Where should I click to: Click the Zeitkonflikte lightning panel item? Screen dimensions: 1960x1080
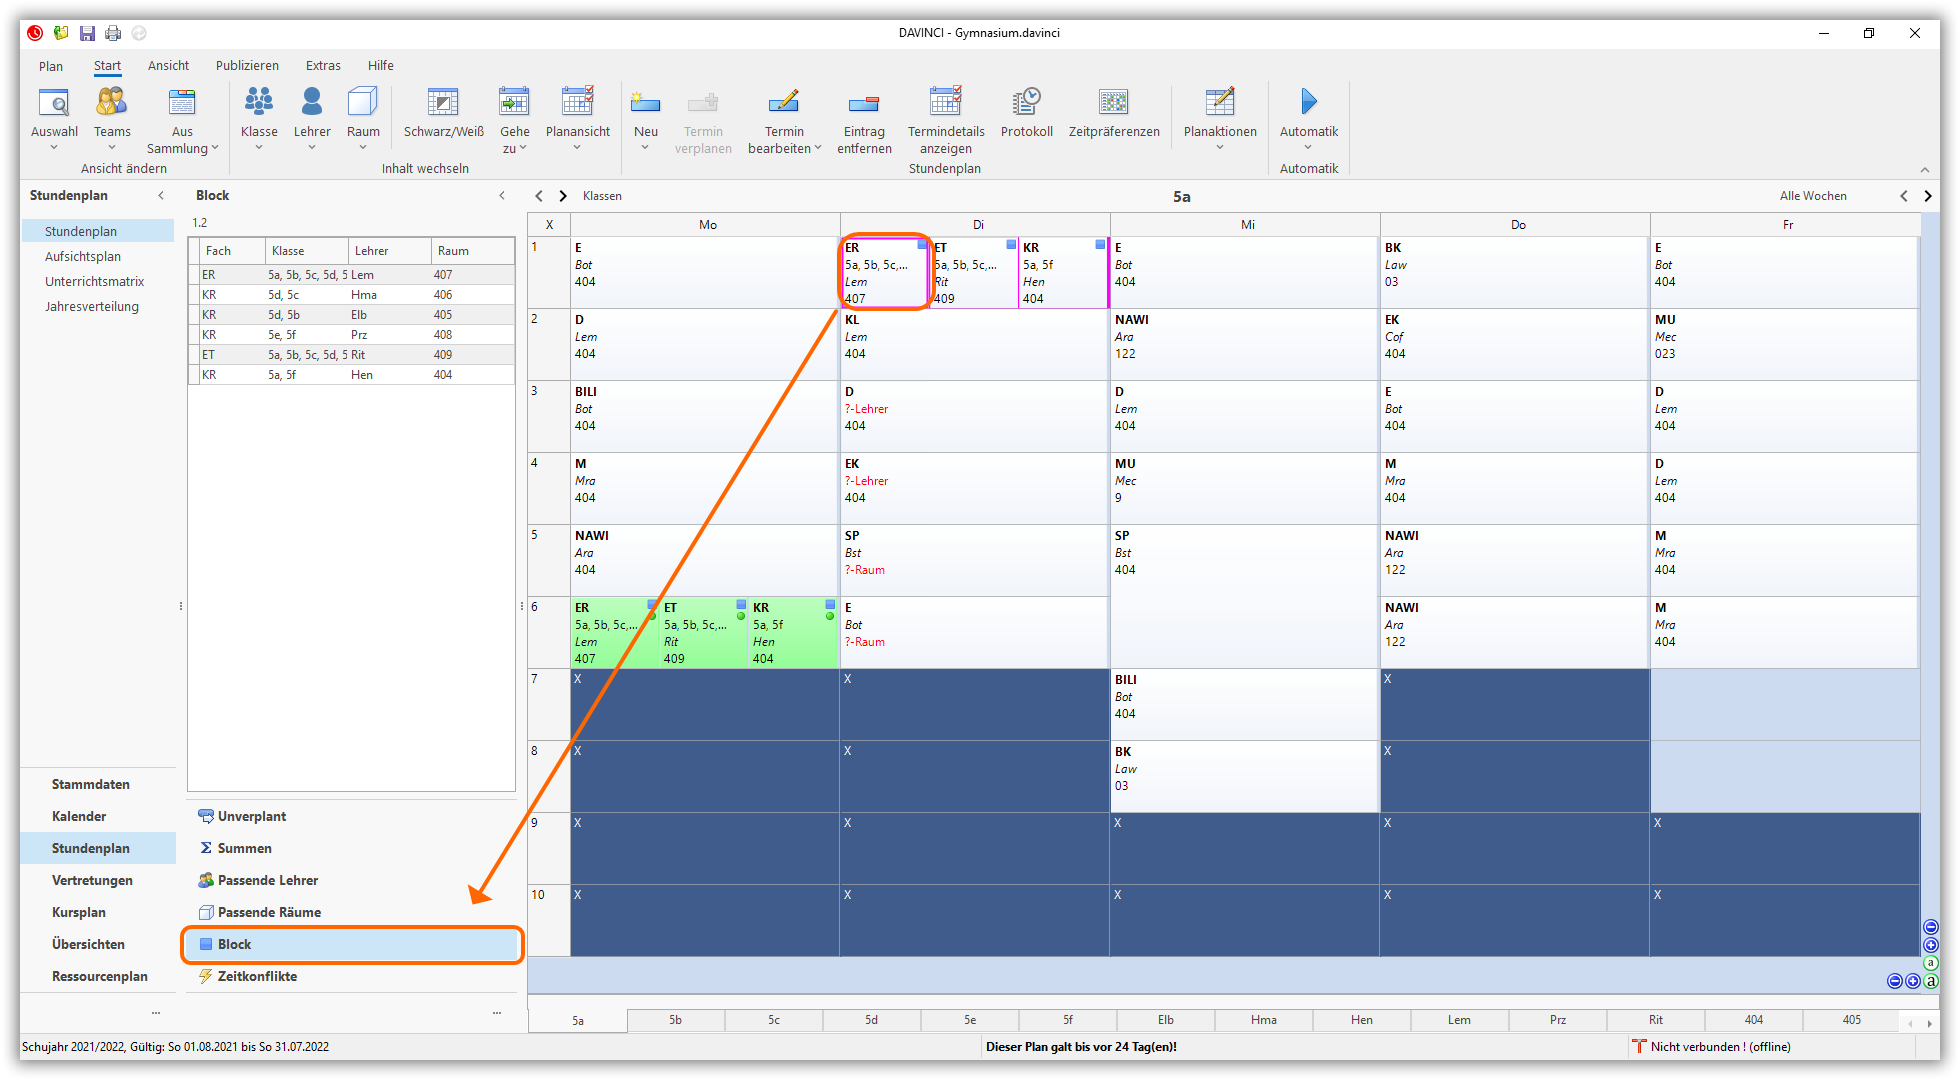[257, 976]
